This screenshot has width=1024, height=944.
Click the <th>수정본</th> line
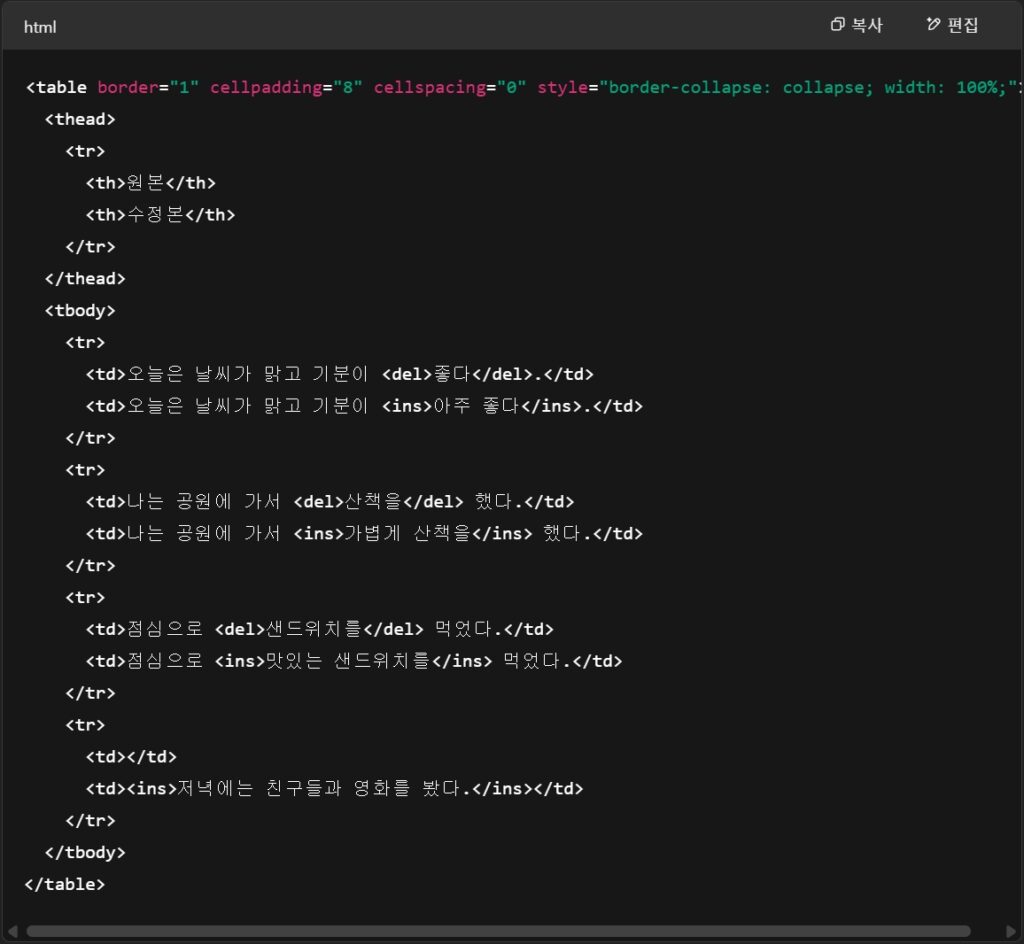(x=161, y=215)
